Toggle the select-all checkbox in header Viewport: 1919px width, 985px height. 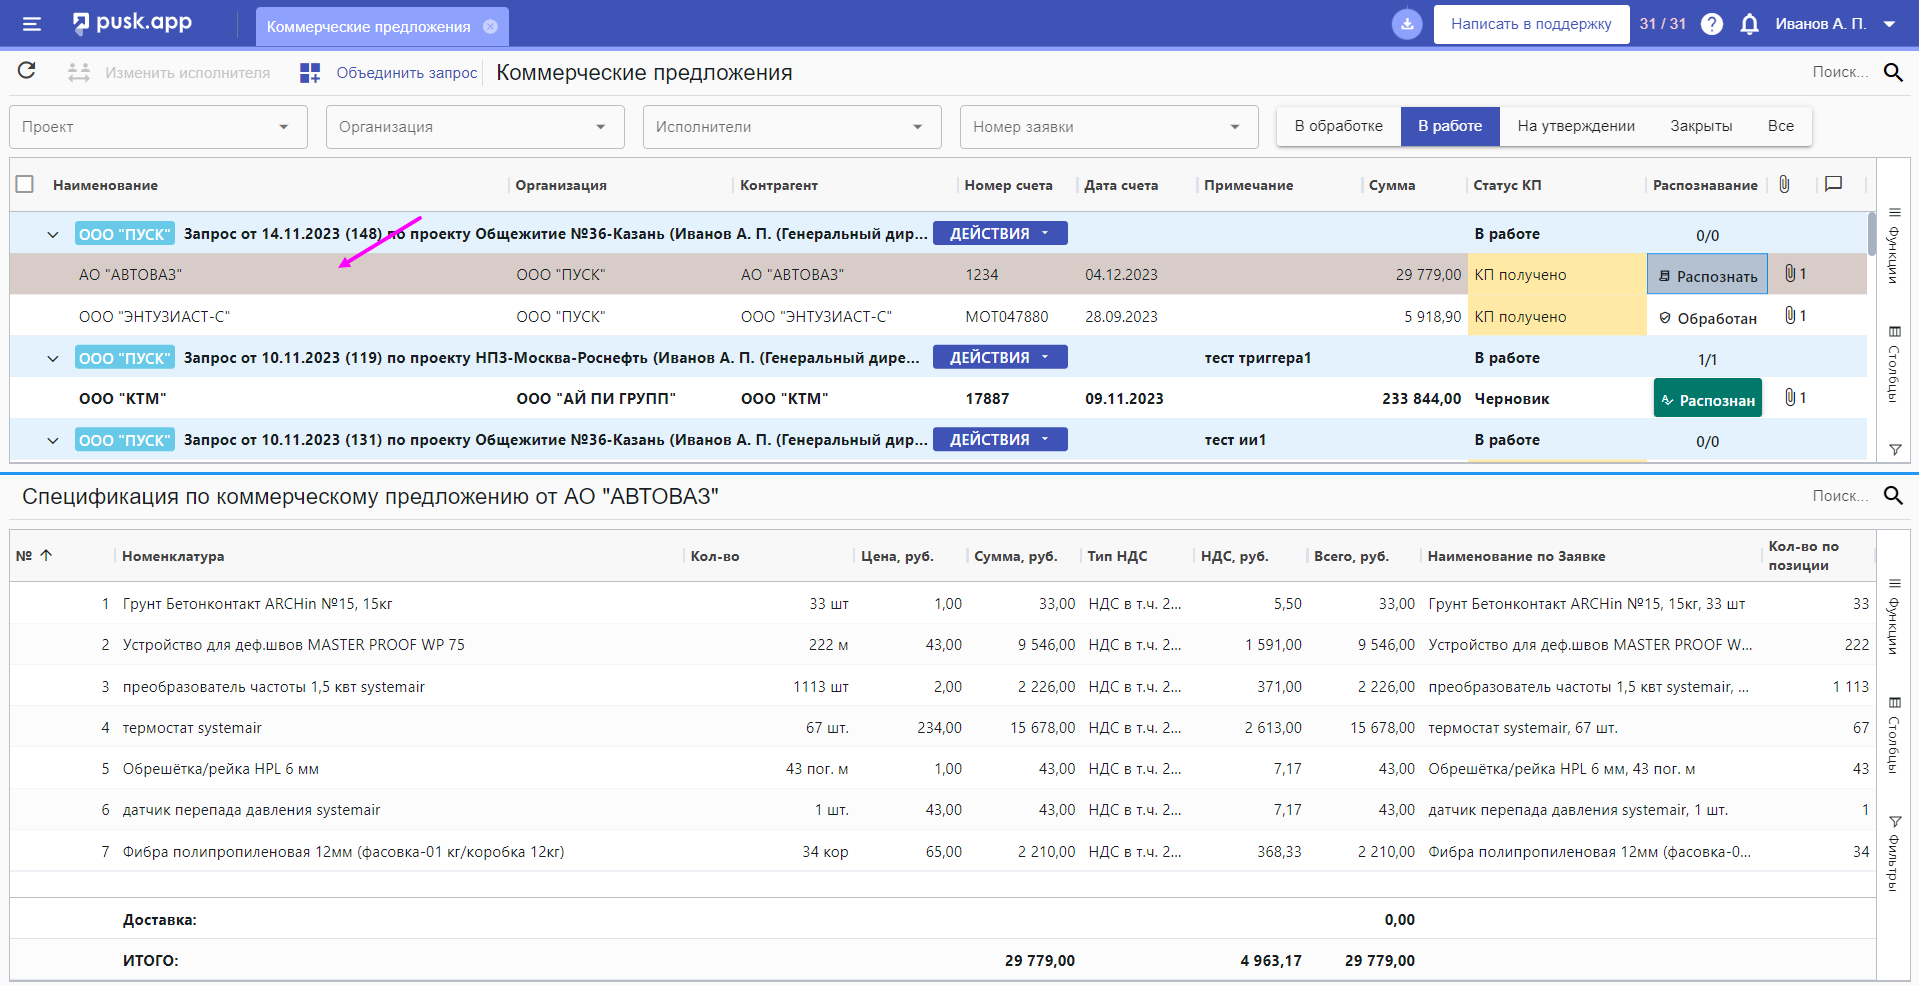[25, 184]
